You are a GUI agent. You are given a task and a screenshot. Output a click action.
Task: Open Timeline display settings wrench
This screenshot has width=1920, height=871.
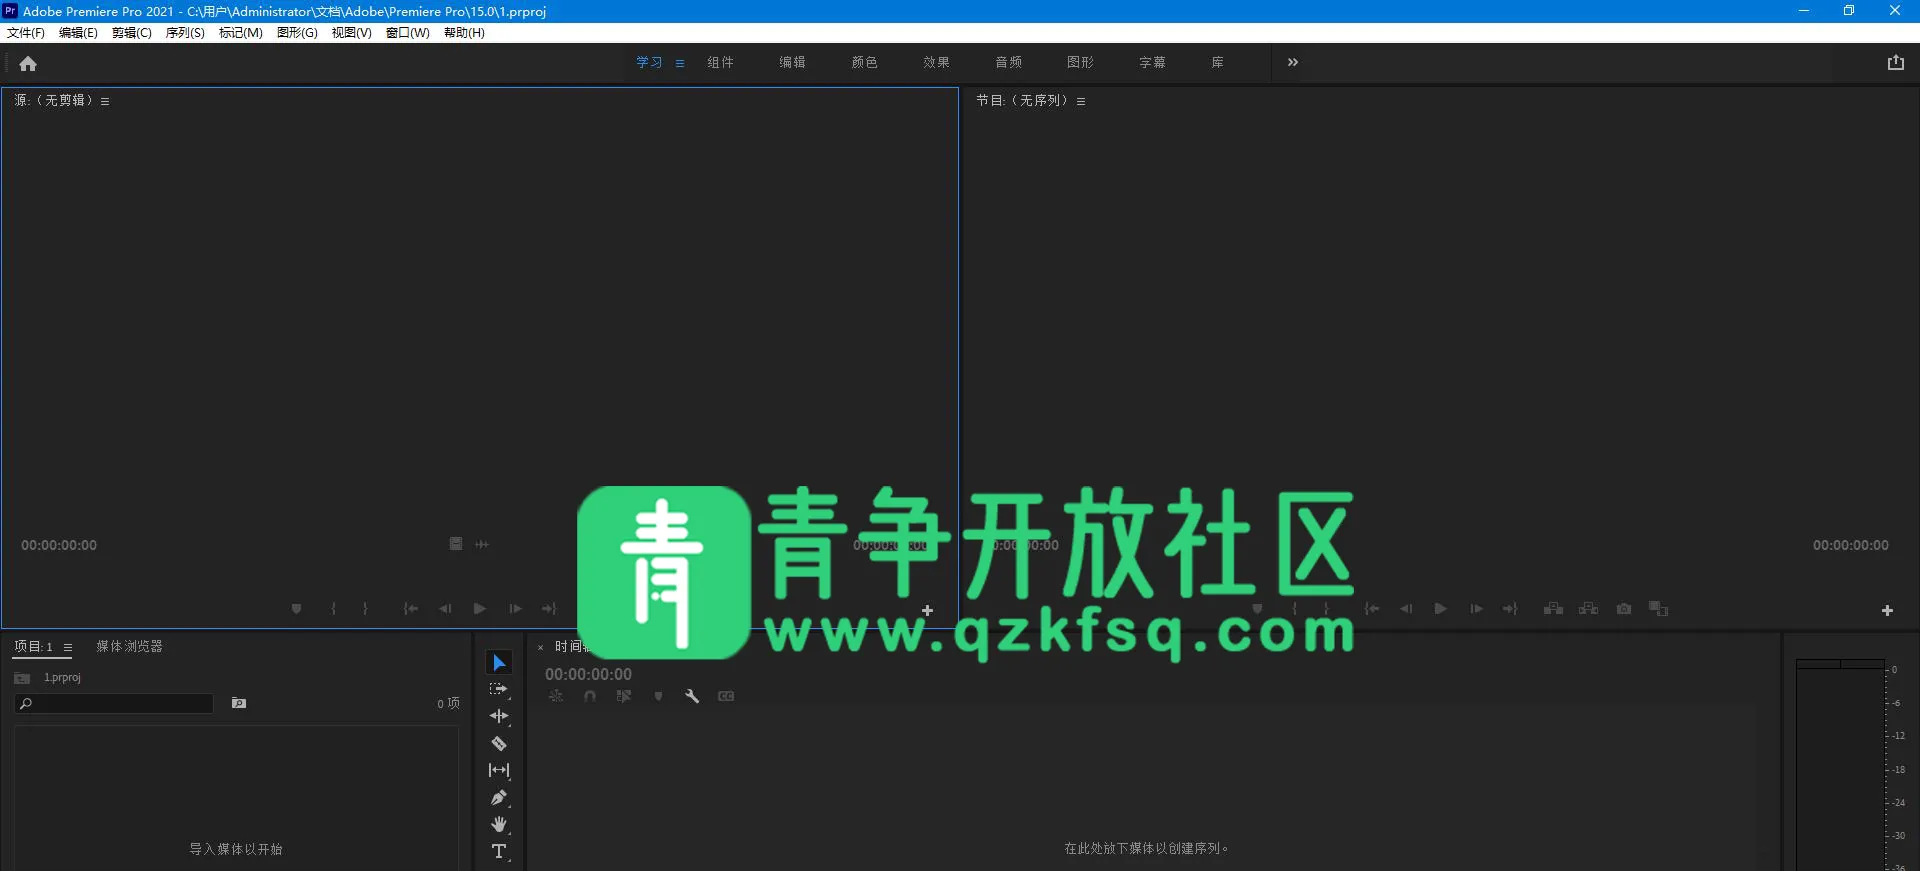(x=692, y=696)
